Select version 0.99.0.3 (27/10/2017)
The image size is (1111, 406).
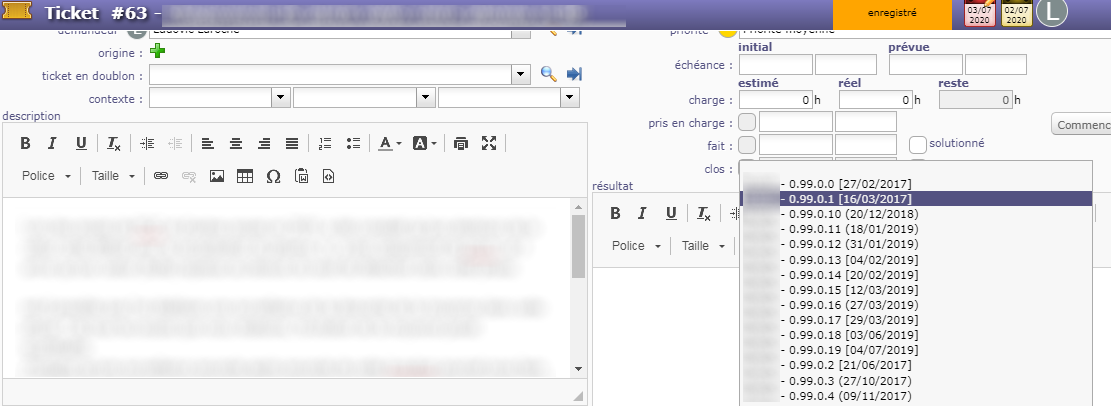coord(915,380)
